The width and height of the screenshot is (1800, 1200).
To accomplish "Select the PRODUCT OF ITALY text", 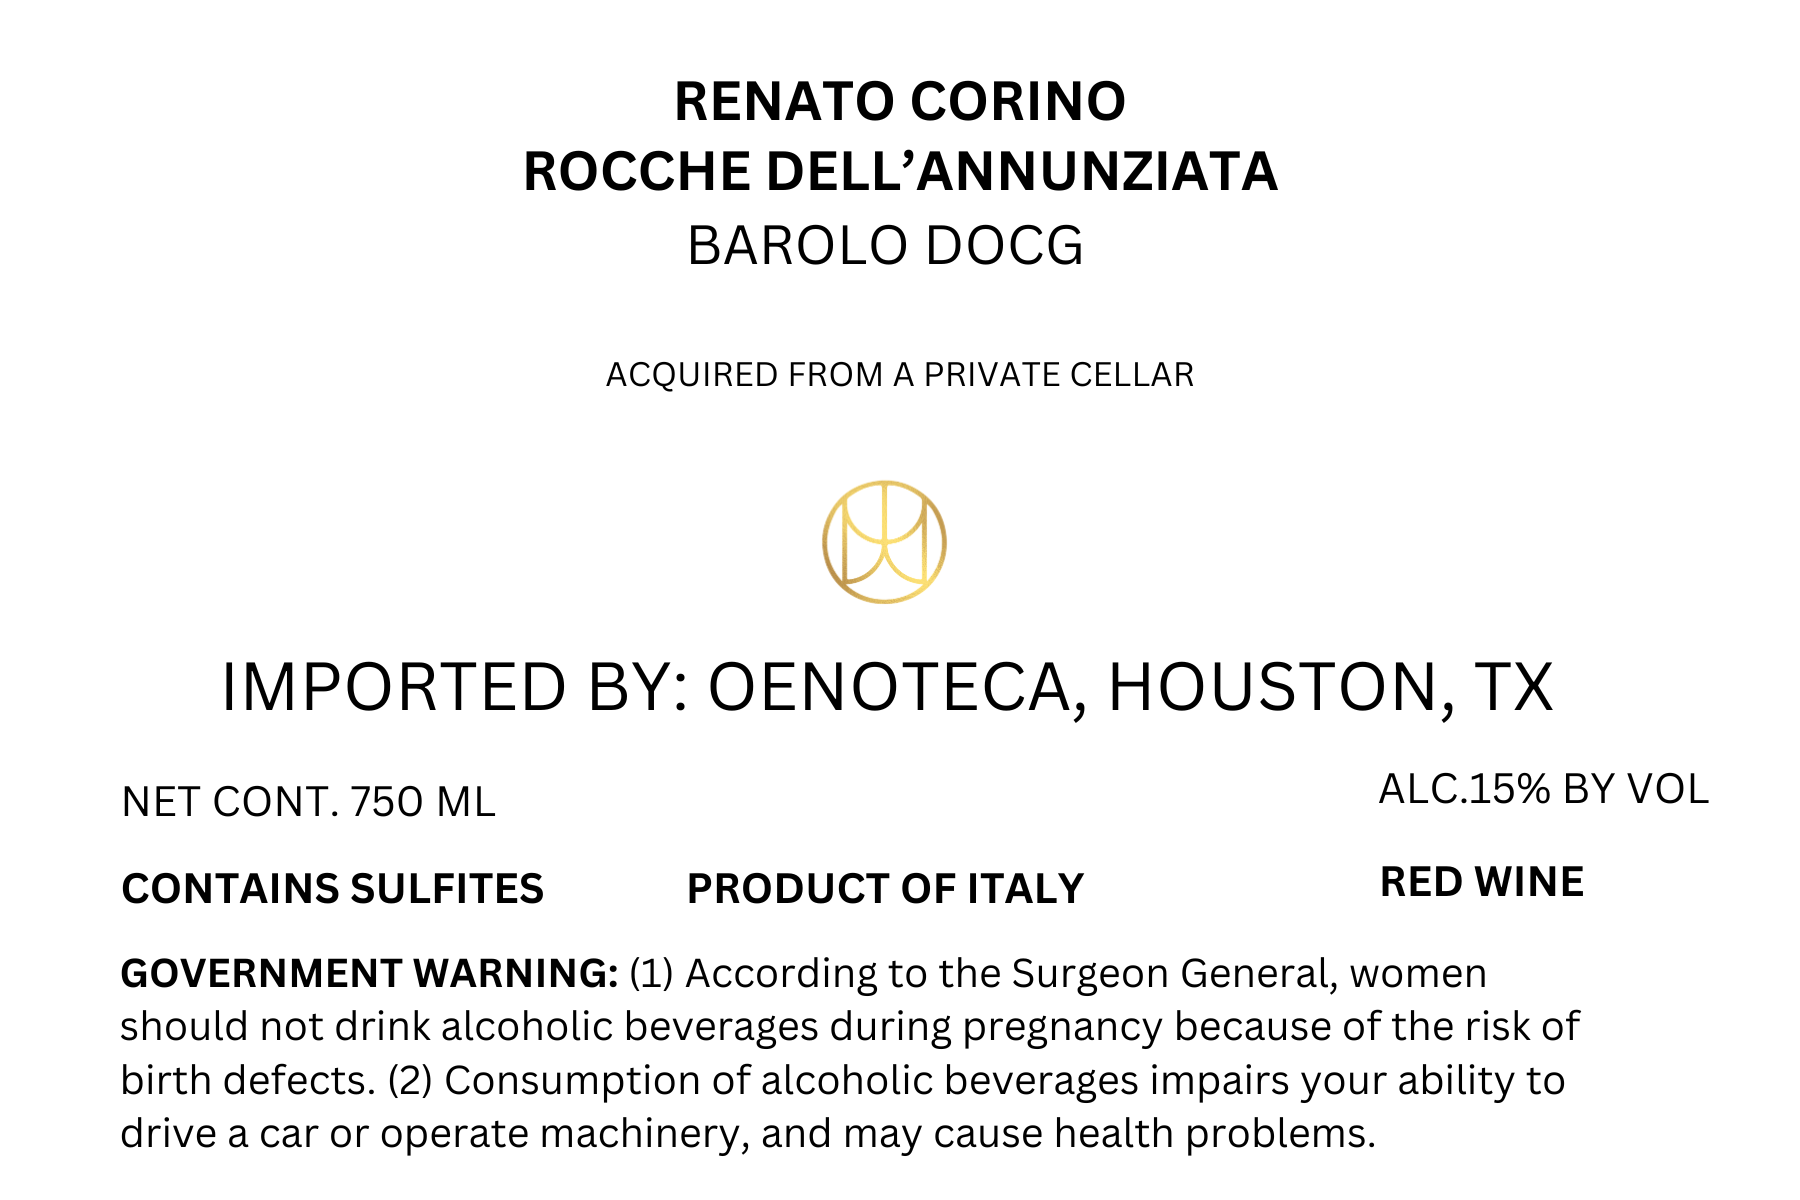I will (x=885, y=889).
